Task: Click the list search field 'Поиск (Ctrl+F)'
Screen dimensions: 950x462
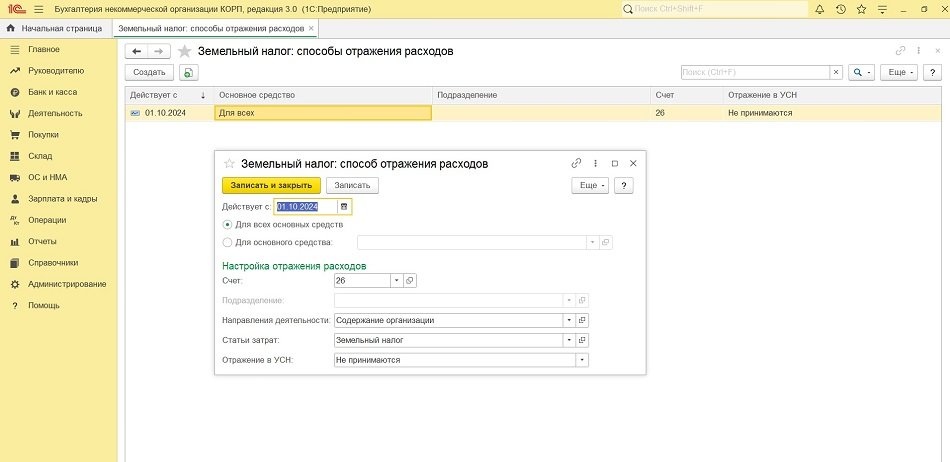Action: click(x=755, y=73)
